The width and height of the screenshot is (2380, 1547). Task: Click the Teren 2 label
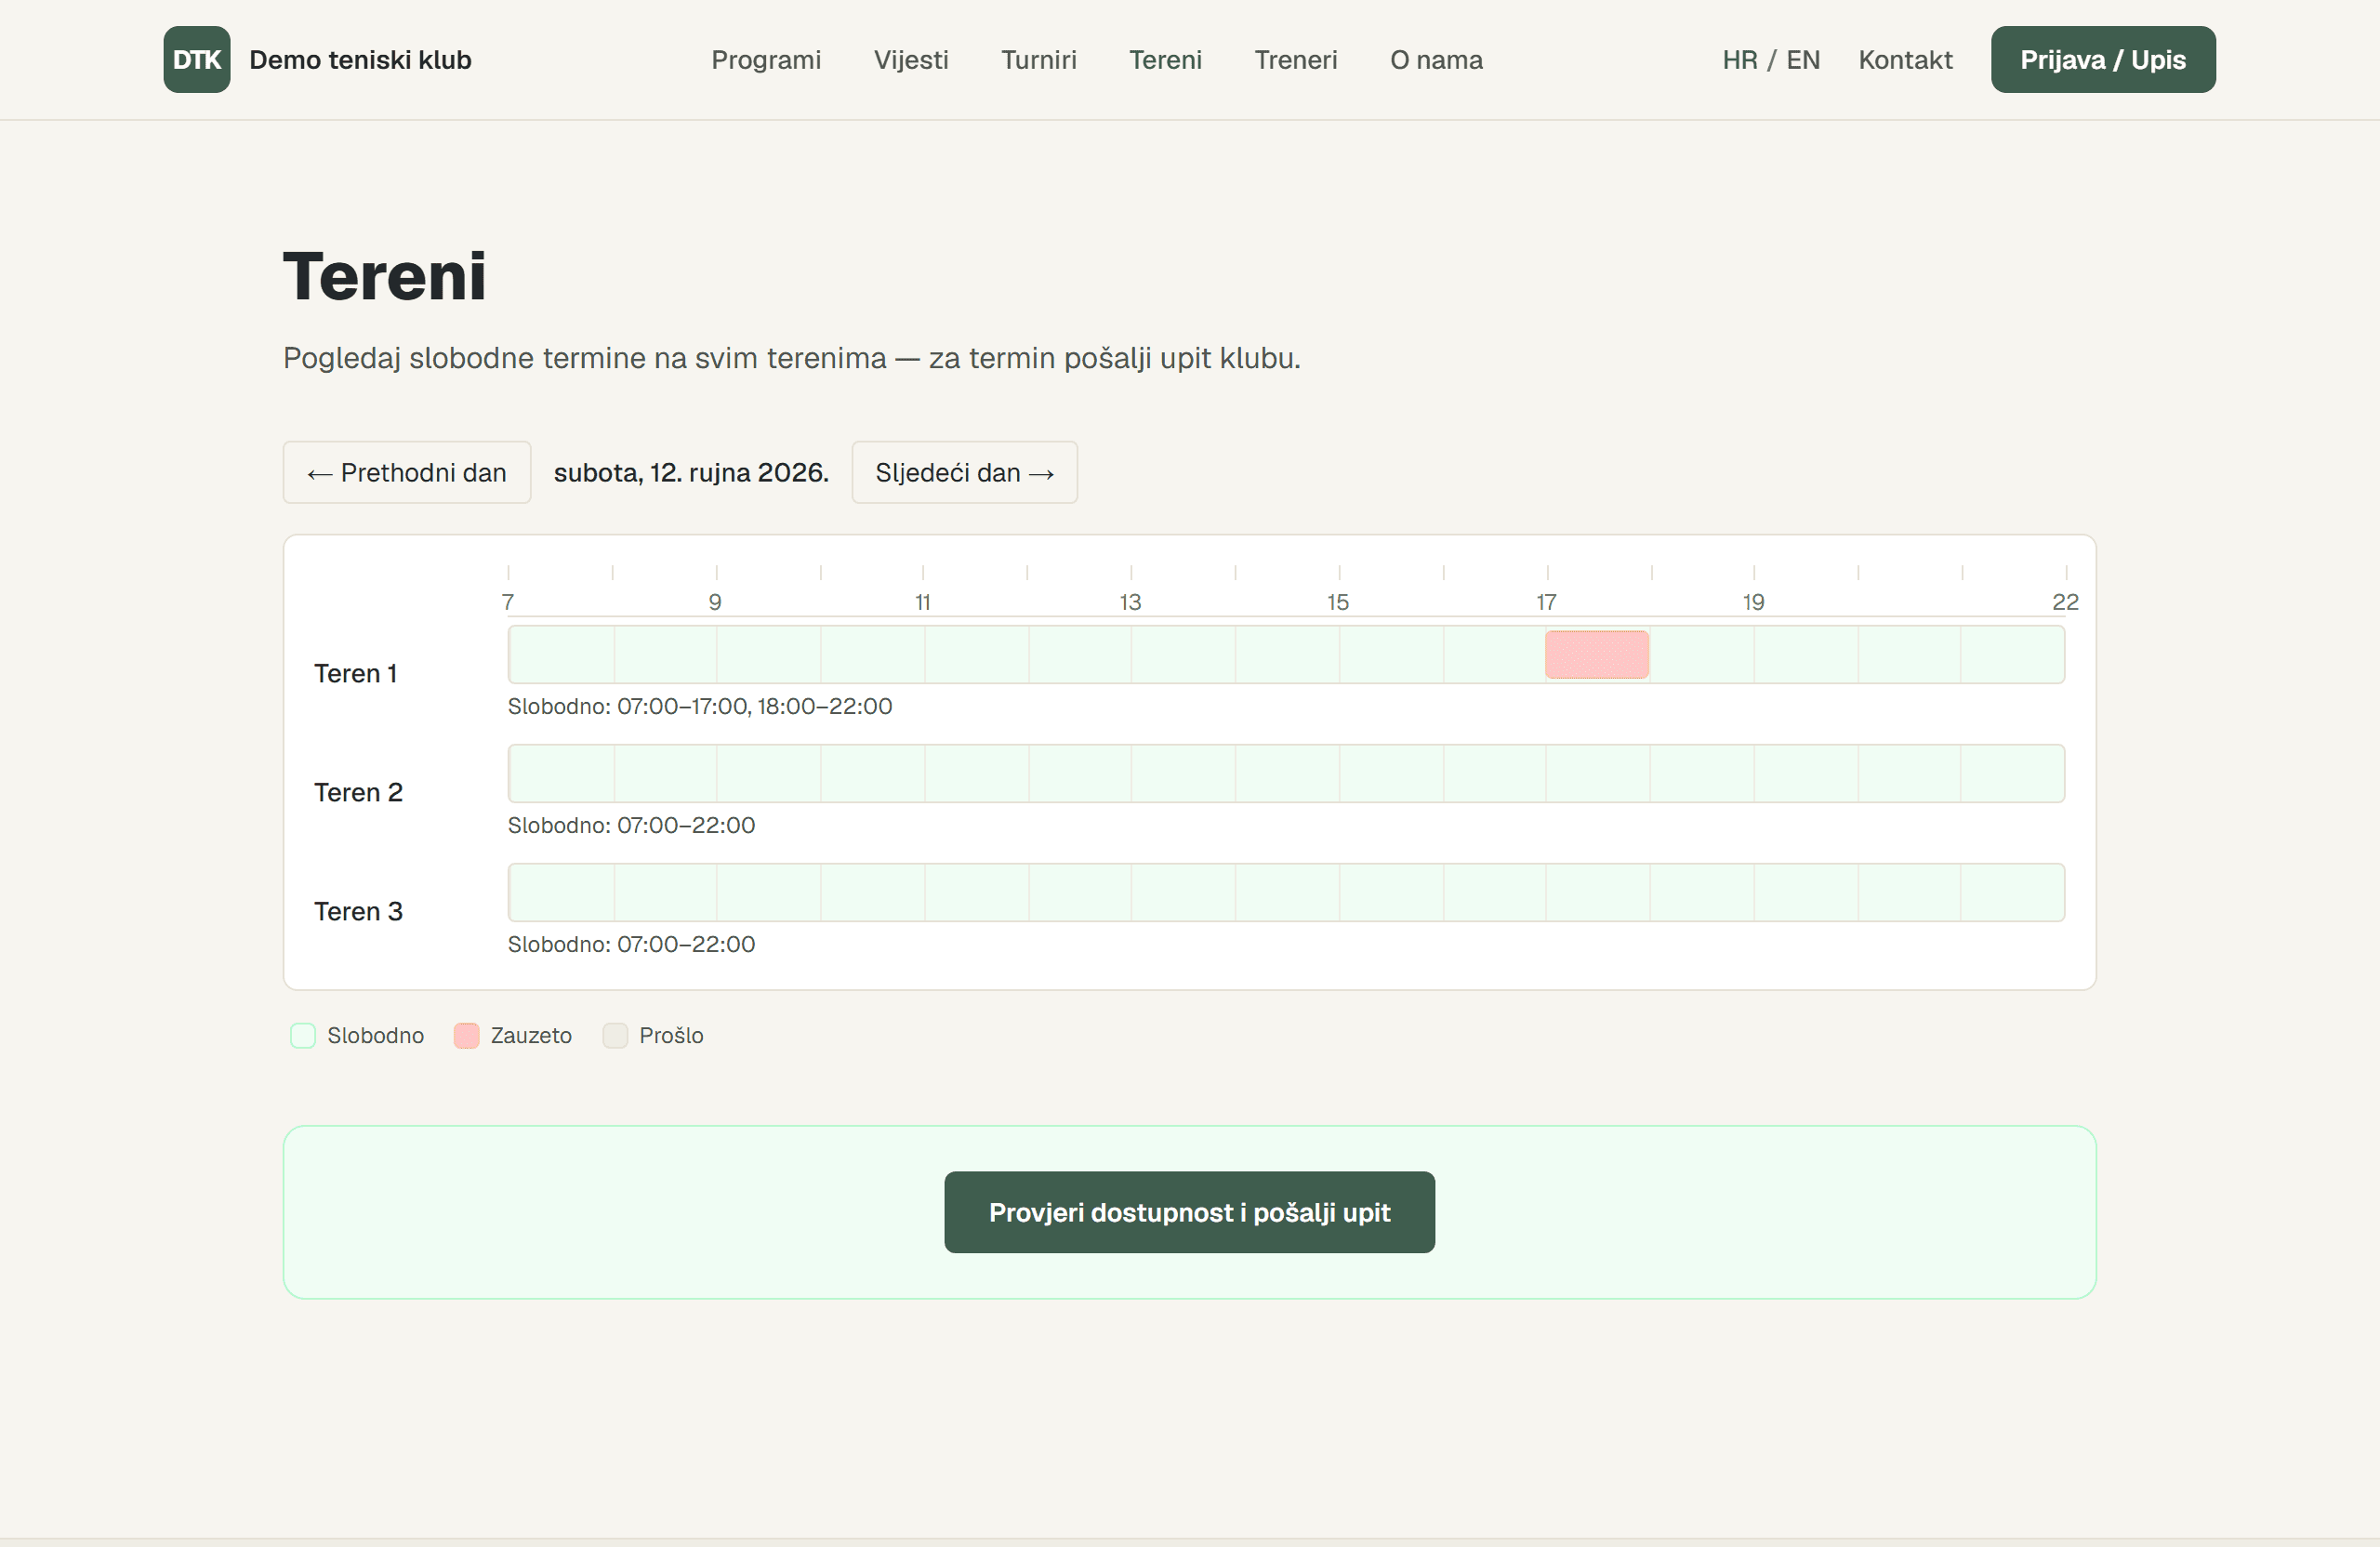(x=358, y=792)
